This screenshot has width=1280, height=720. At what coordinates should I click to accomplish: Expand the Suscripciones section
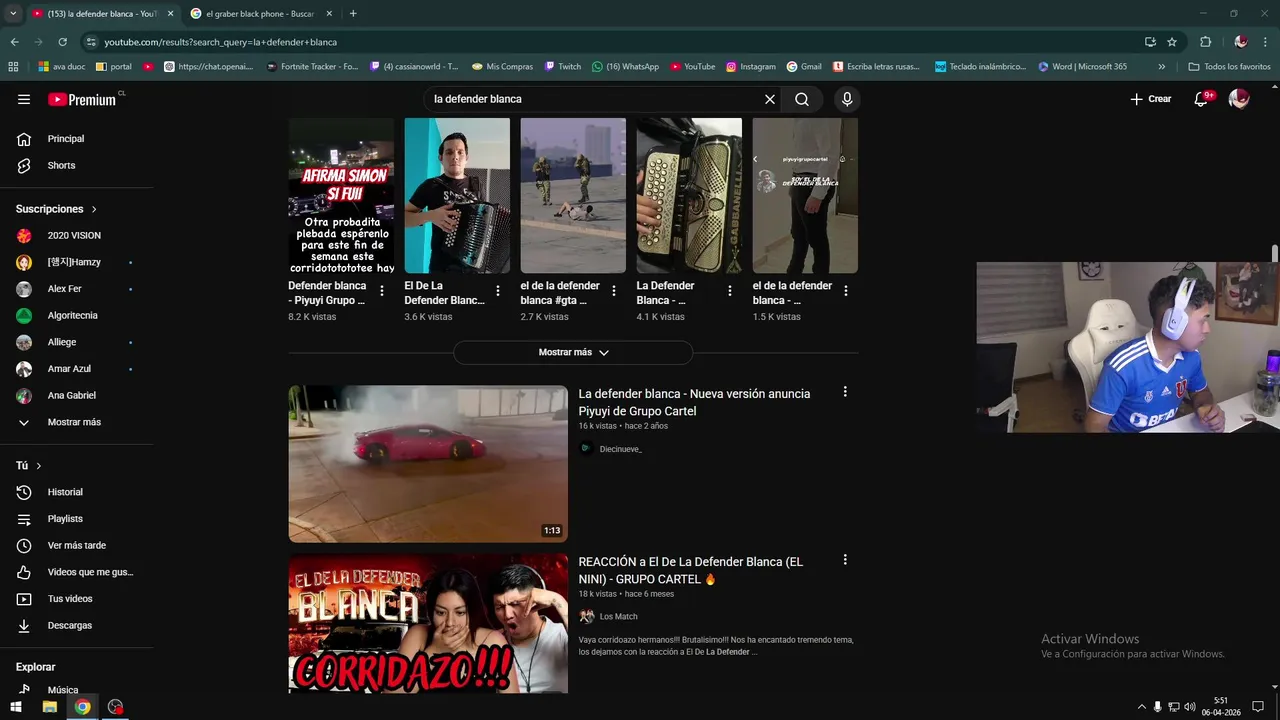pos(56,209)
